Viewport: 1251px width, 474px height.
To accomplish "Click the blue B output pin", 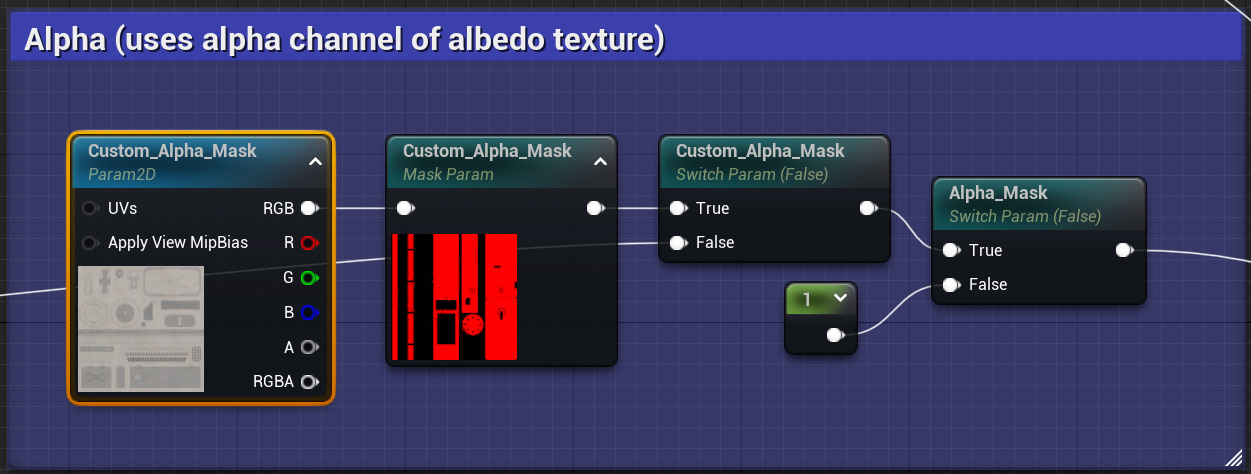I will point(309,313).
